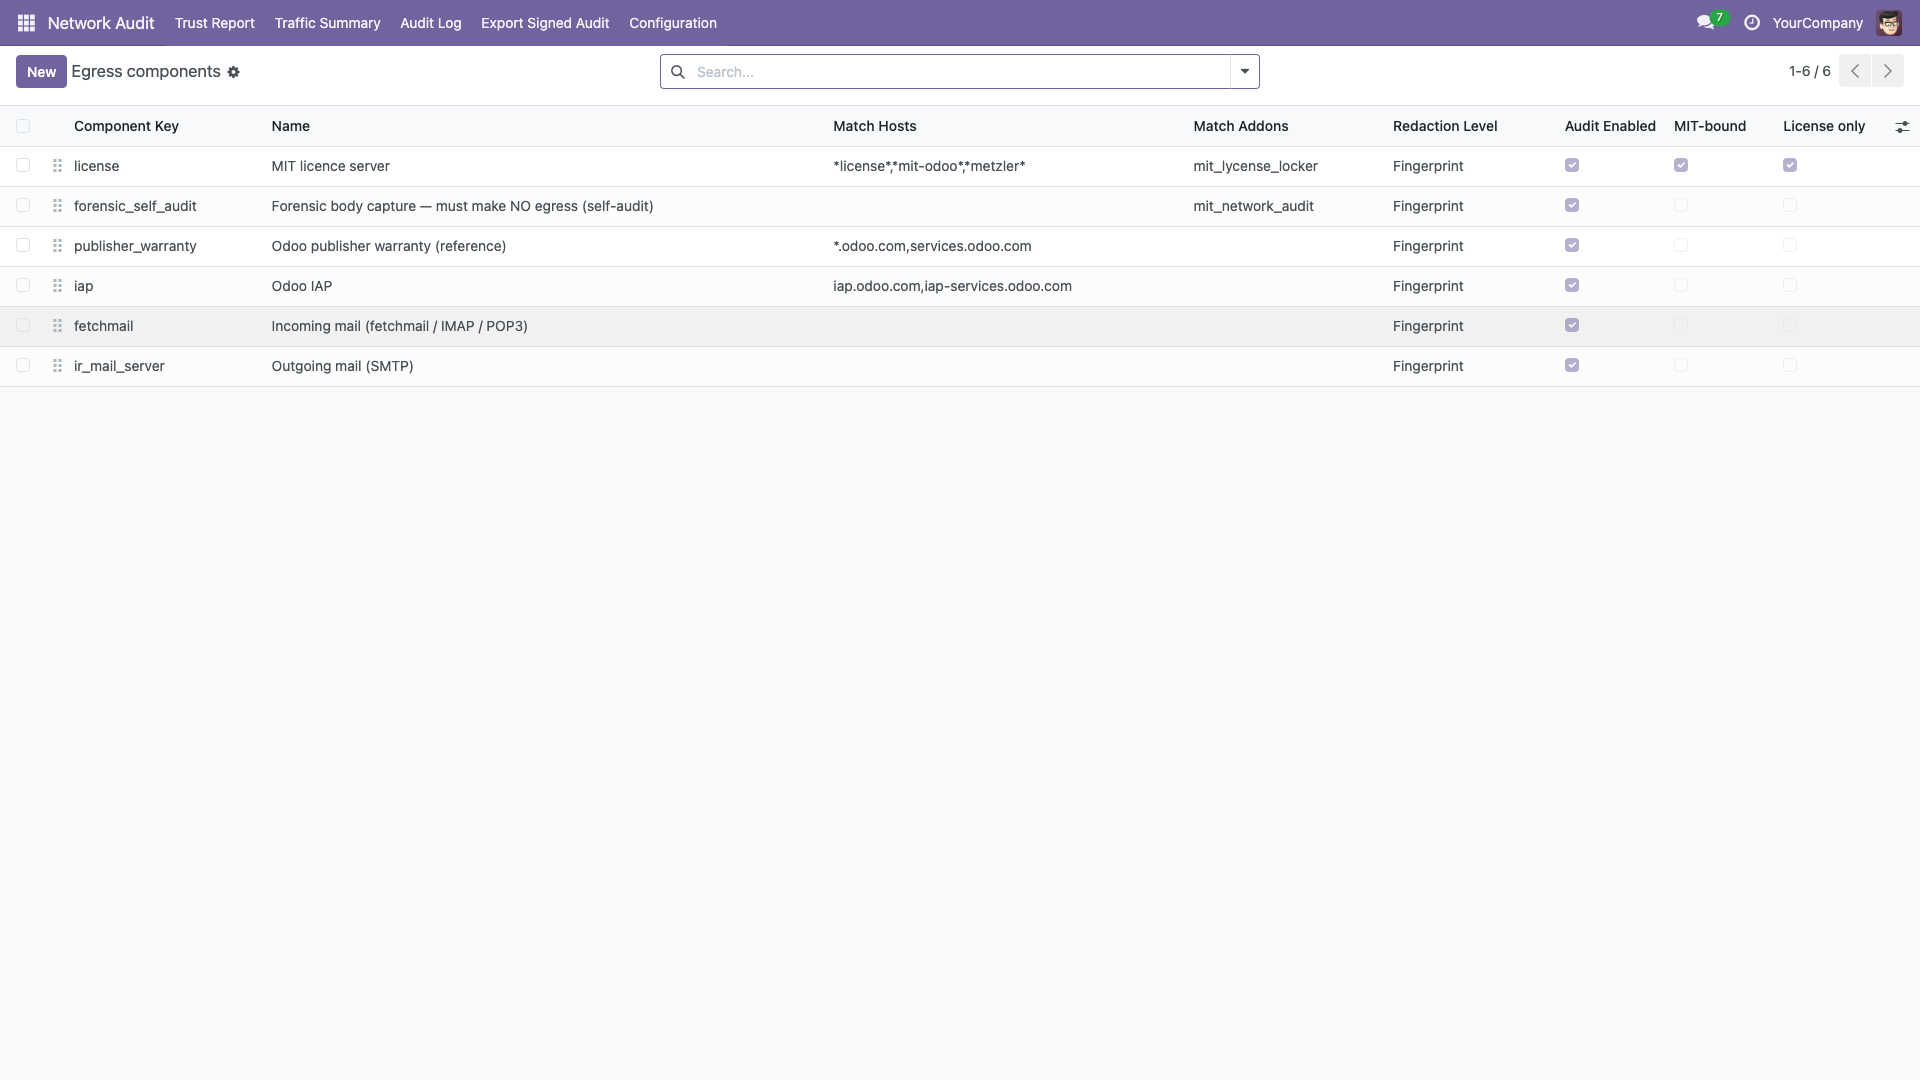Image resolution: width=1920 pixels, height=1080 pixels.
Task: Go to previous page arrow
Action: 1855,71
